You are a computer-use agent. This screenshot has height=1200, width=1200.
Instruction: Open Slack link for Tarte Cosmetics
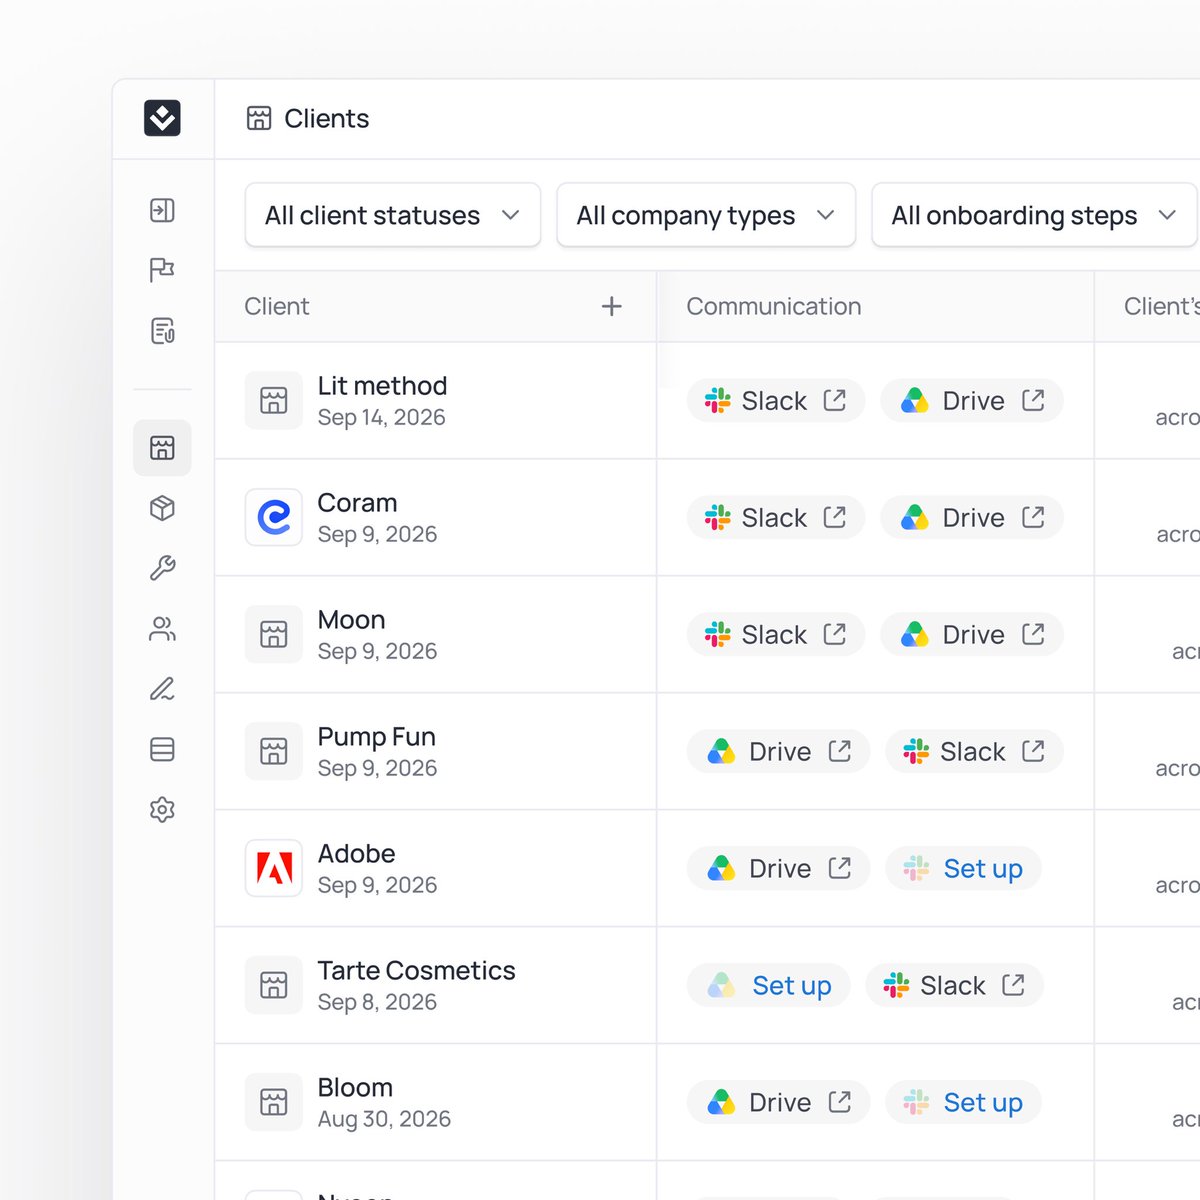point(954,985)
